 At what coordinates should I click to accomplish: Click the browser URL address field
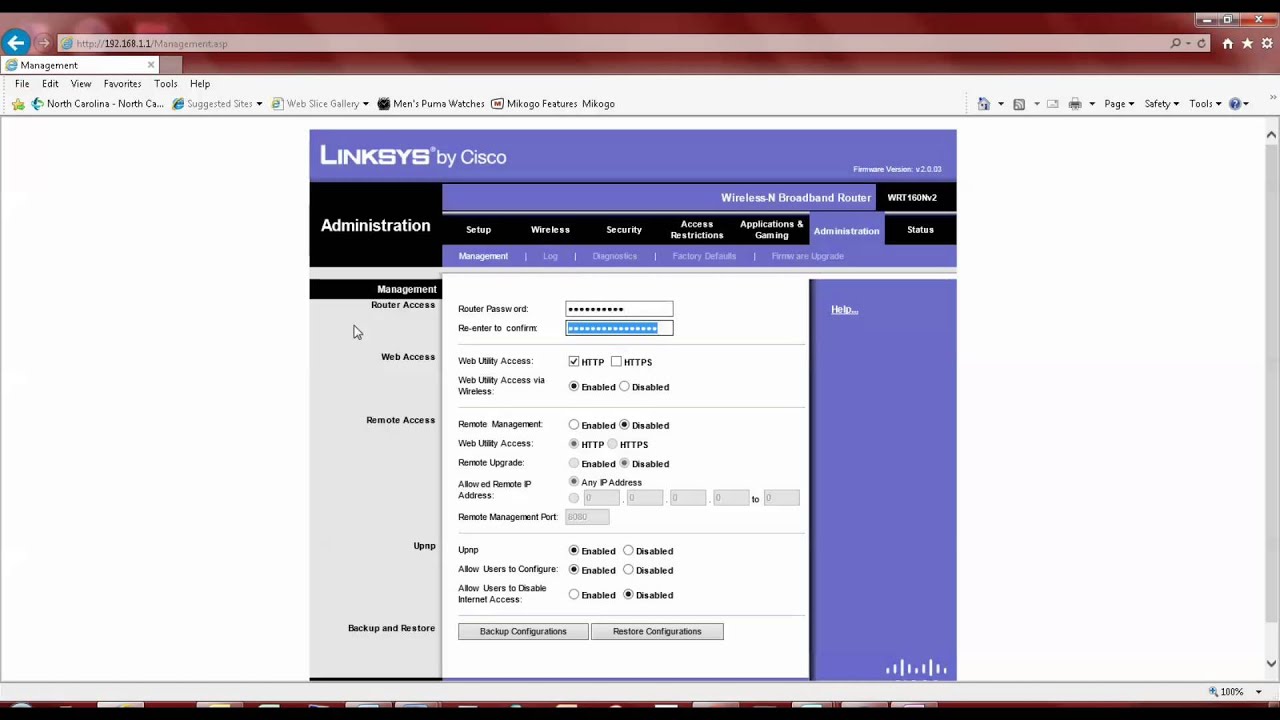[x=613, y=44]
